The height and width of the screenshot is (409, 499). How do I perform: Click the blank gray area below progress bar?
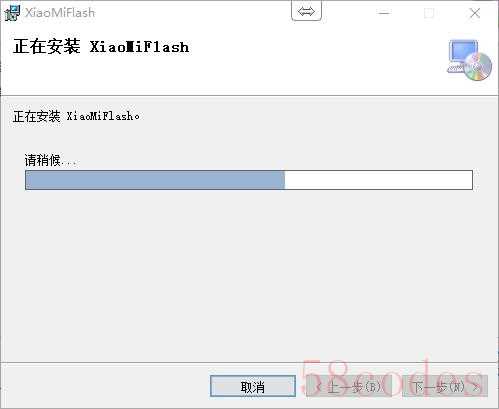tap(249, 273)
